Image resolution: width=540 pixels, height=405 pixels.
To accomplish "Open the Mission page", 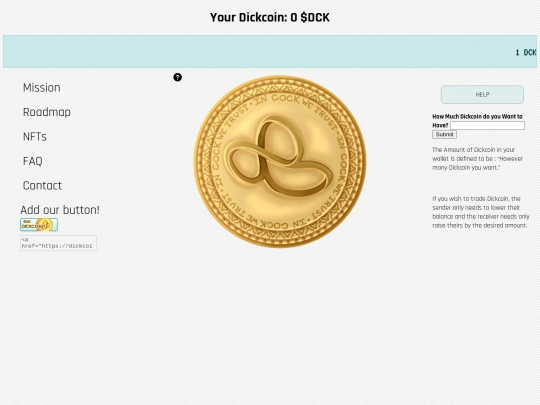I will tap(42, 87).
